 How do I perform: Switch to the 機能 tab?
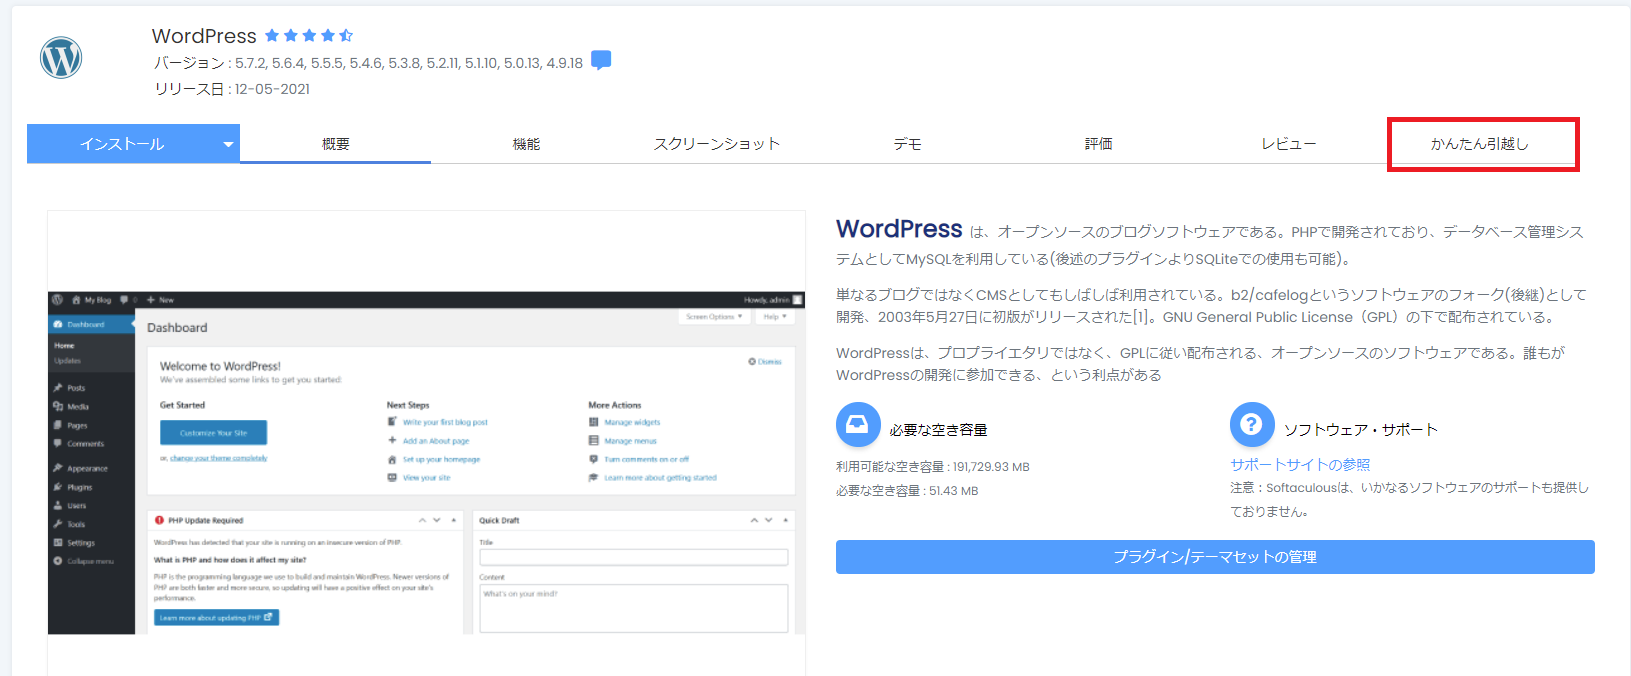pyautogui.click(x=526, y=144)
